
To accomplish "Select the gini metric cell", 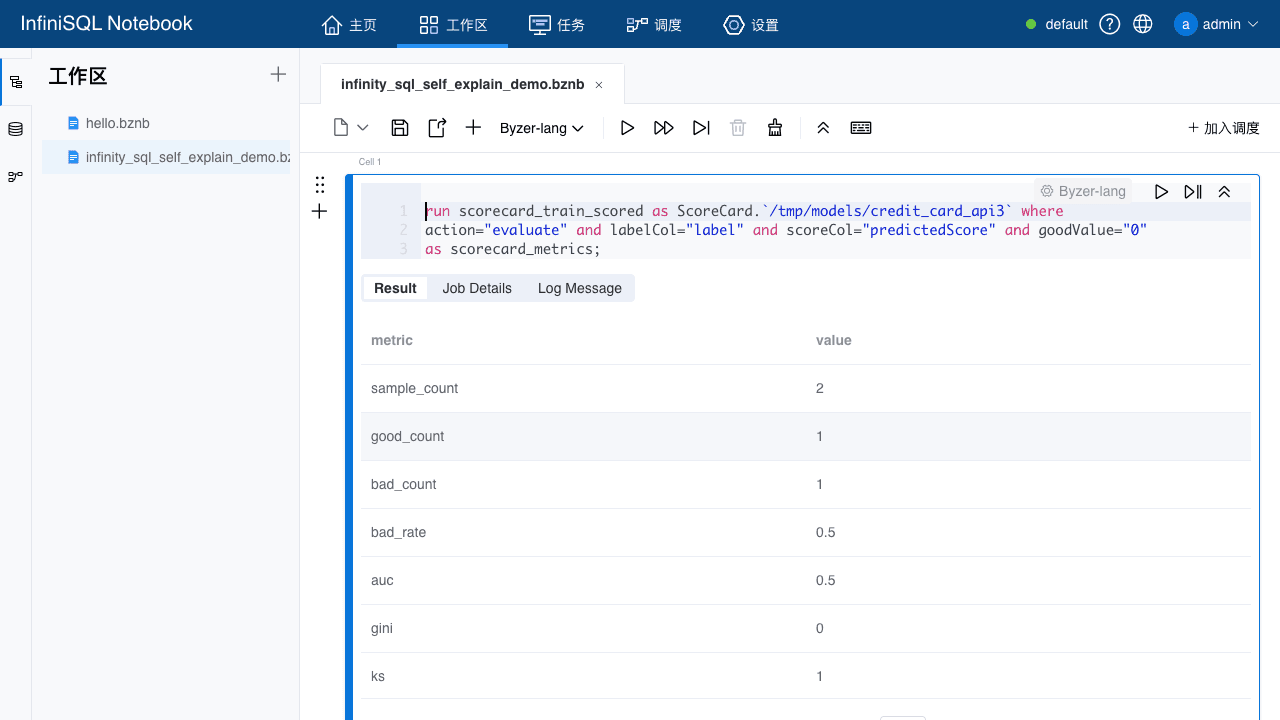I will coord(382,628).
